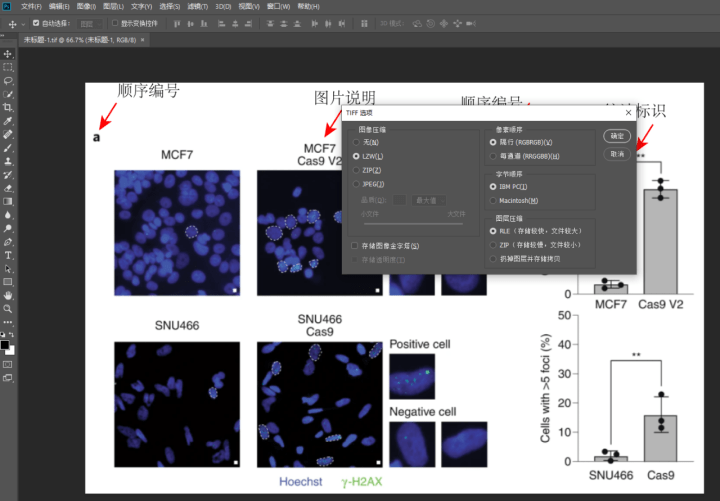Image resolution: width=720 pixels, height=501 pixels.
Task: Open the 图像 menu
Action: click(x=85, y=6)
